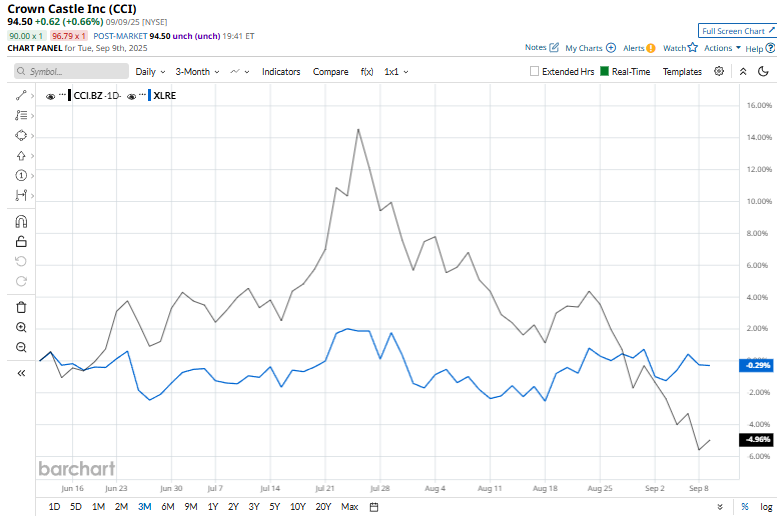Click the black CCI.BZ color swatch
The width and height of the screenshot is (777, 521).
click(69, 95)
